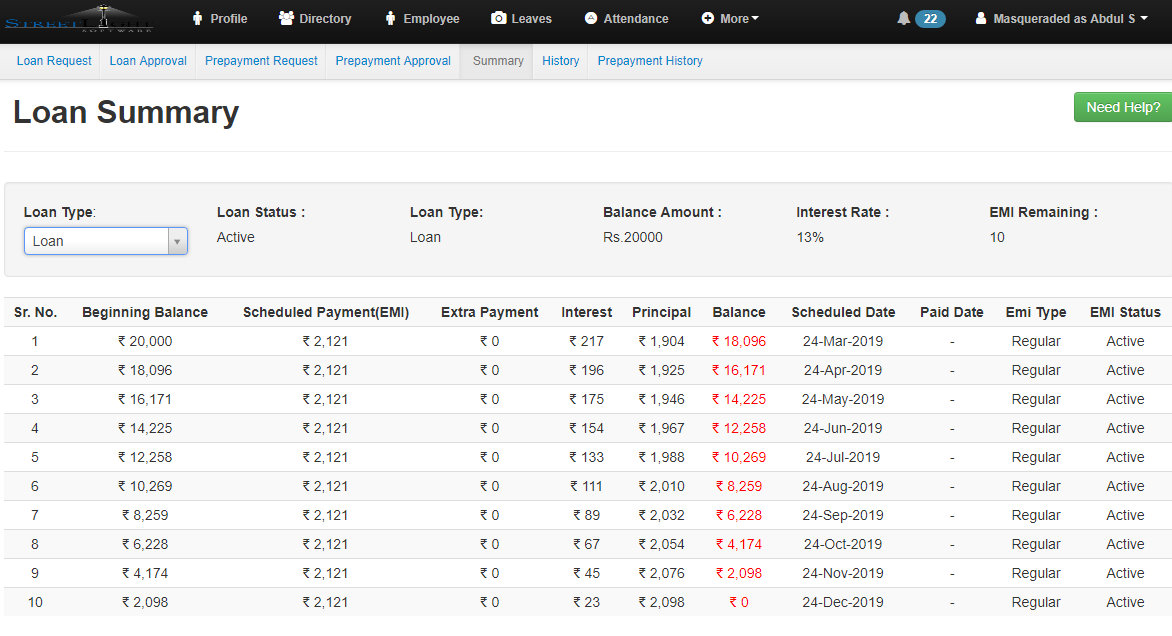Switch to the Loan Approval tab

pyautogui.click(x=148, y=61)
